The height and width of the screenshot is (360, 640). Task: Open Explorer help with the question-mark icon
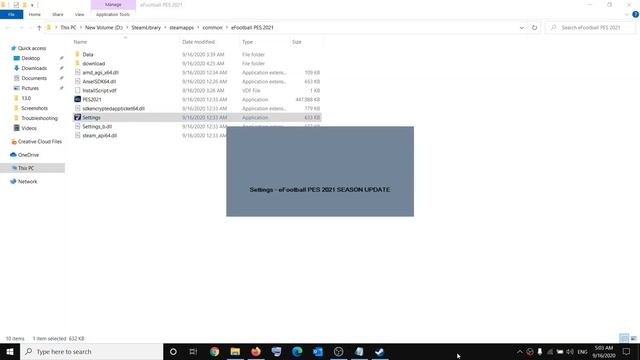[635, 14]
